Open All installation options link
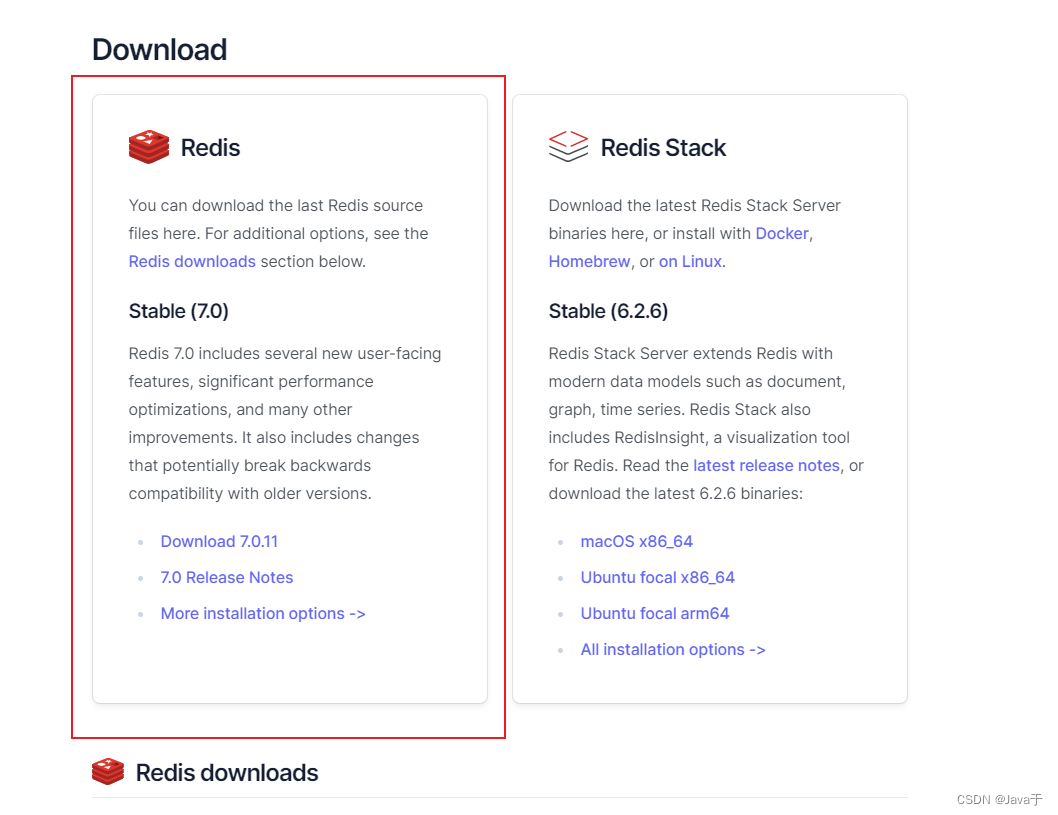1058x815 pixels. pyautogui.click(x=672, y=649)
